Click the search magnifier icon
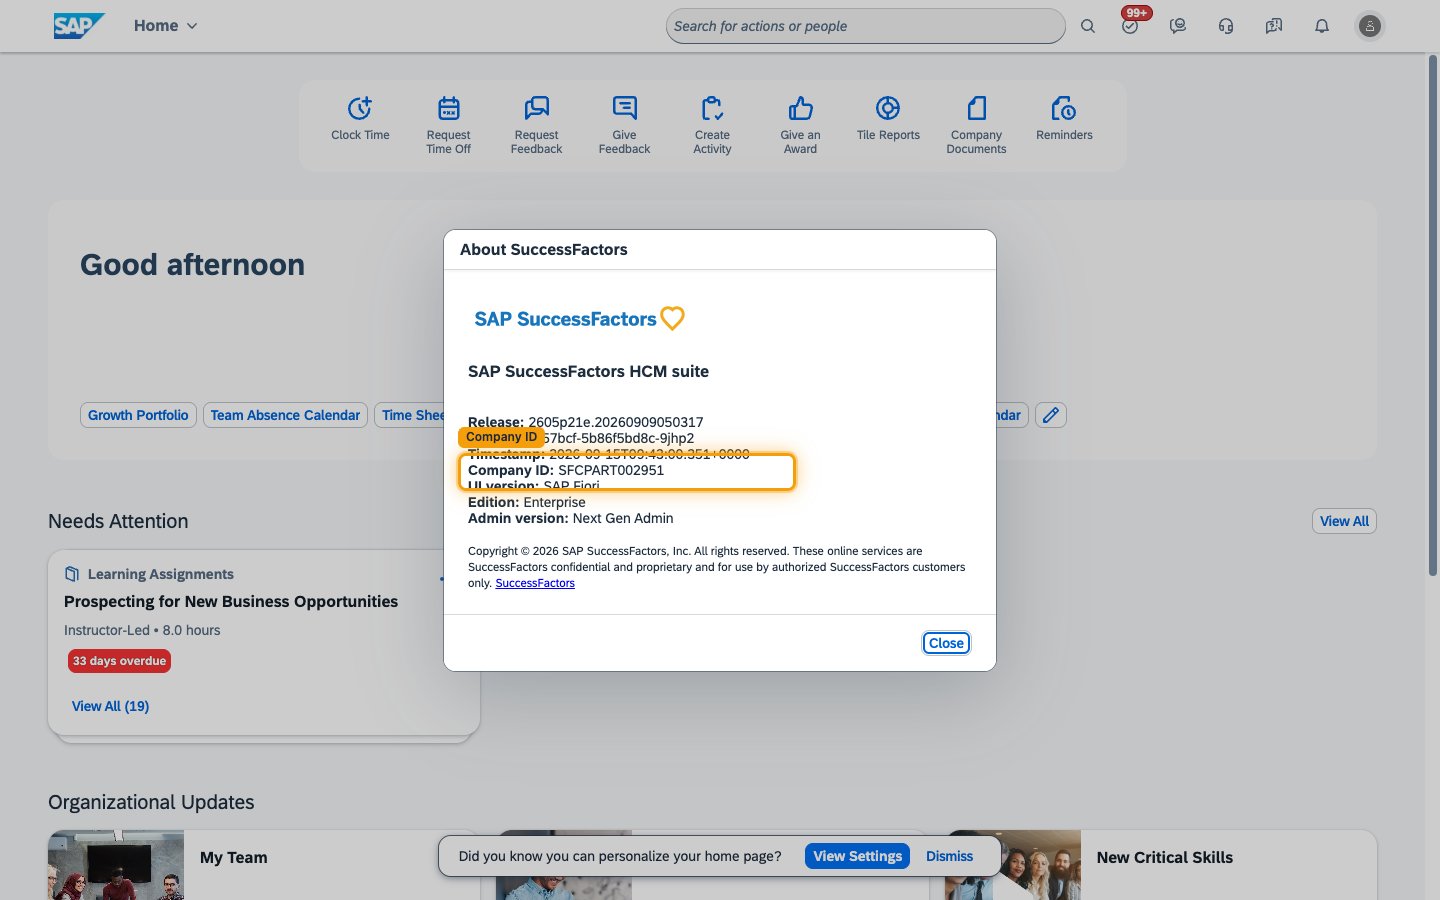Viewport: 1440px width, 900px height. (x=1088, y=26)
